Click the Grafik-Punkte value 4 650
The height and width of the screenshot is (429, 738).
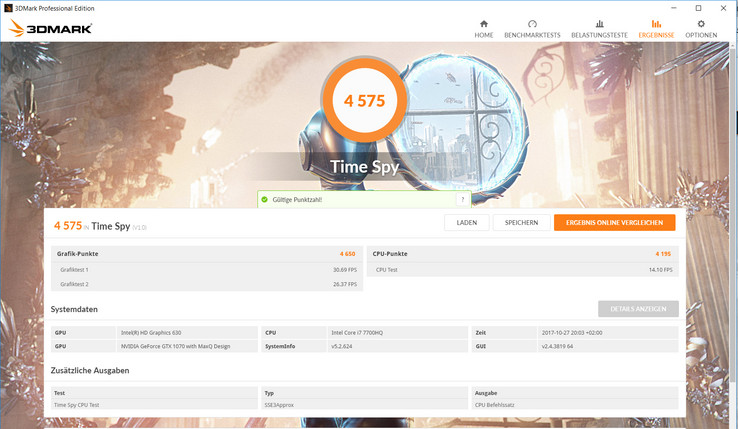[x=347, y=254]
